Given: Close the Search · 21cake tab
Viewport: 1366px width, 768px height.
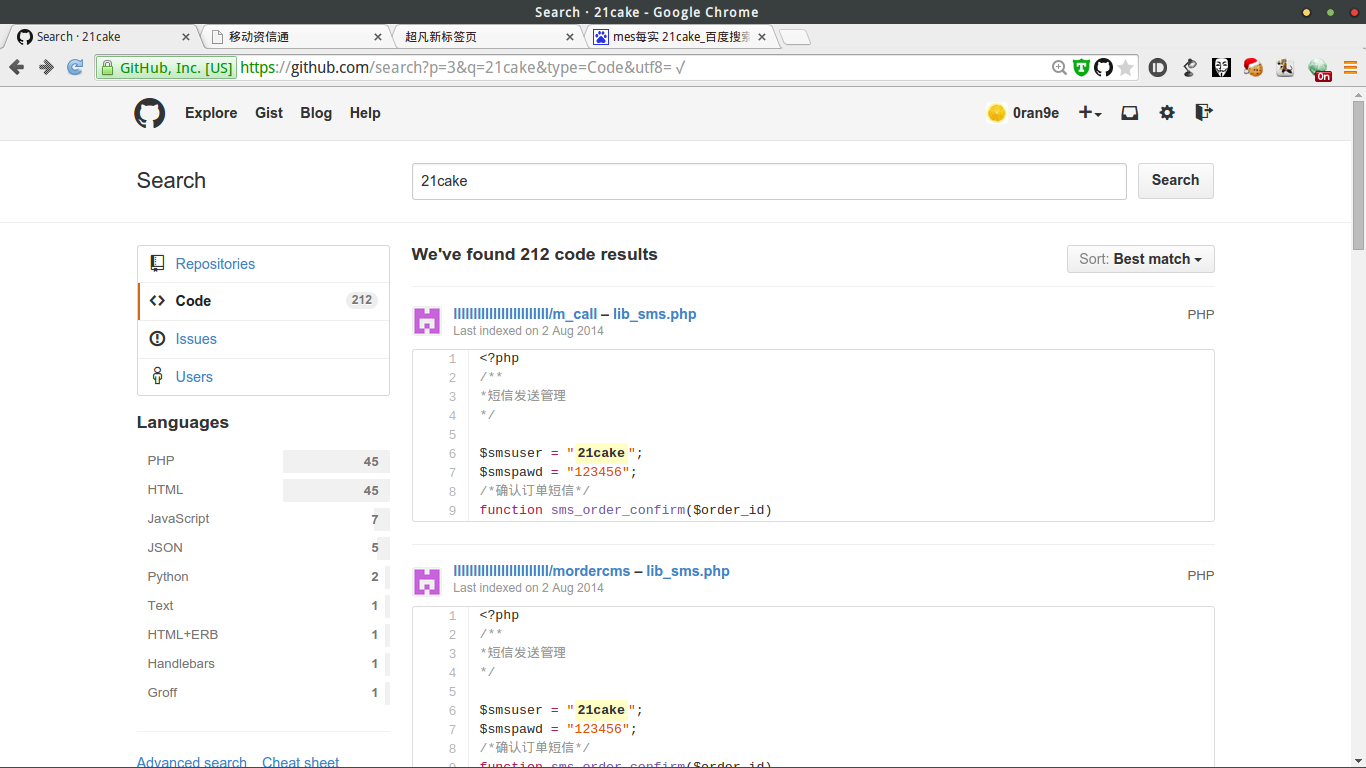Looking at the screenshot, I should 186,37.
